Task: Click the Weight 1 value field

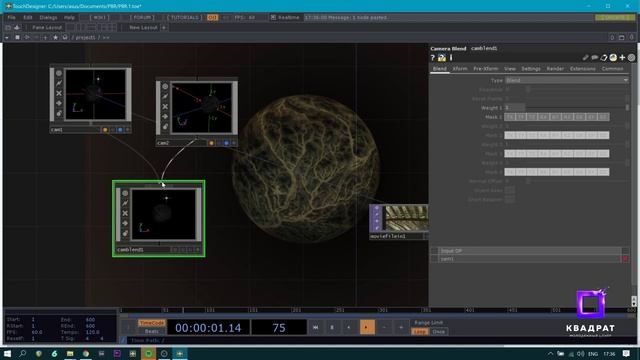Action: point(514,108)
